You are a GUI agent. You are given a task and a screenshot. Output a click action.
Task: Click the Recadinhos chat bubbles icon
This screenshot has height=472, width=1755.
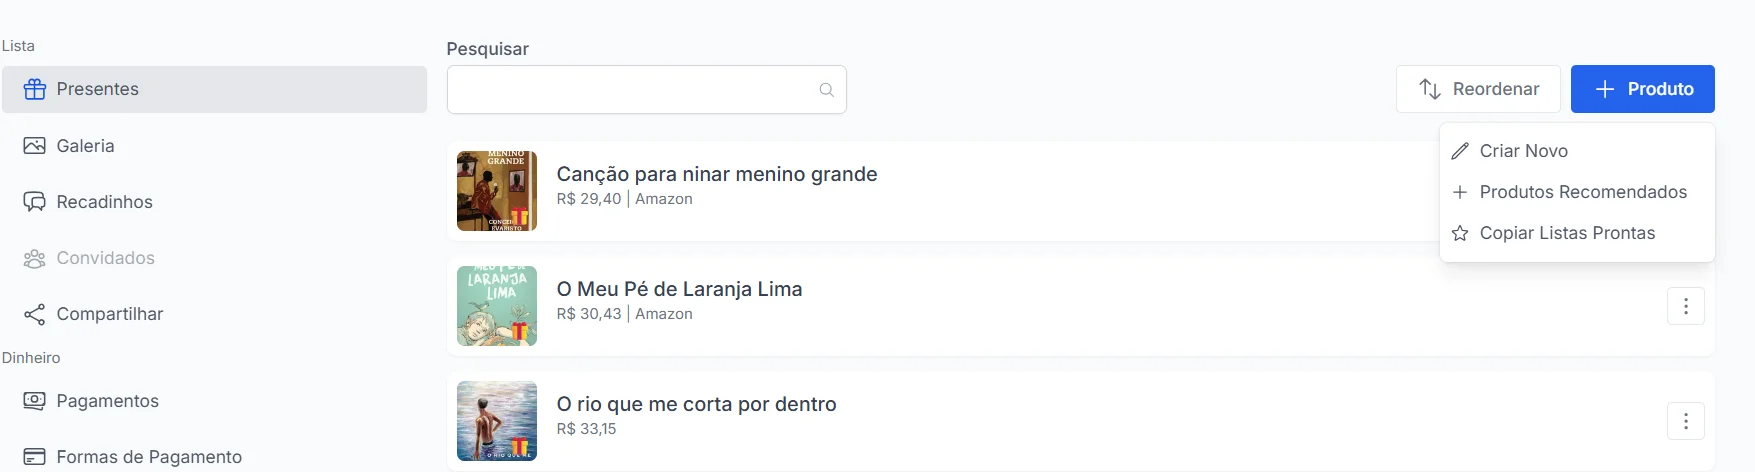pos(35,202)
